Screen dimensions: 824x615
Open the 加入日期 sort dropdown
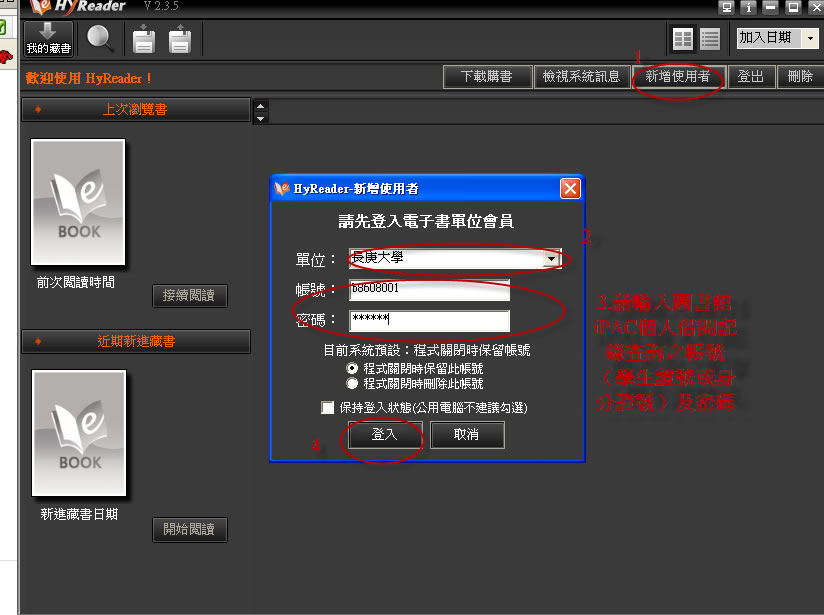coord(810,38)
